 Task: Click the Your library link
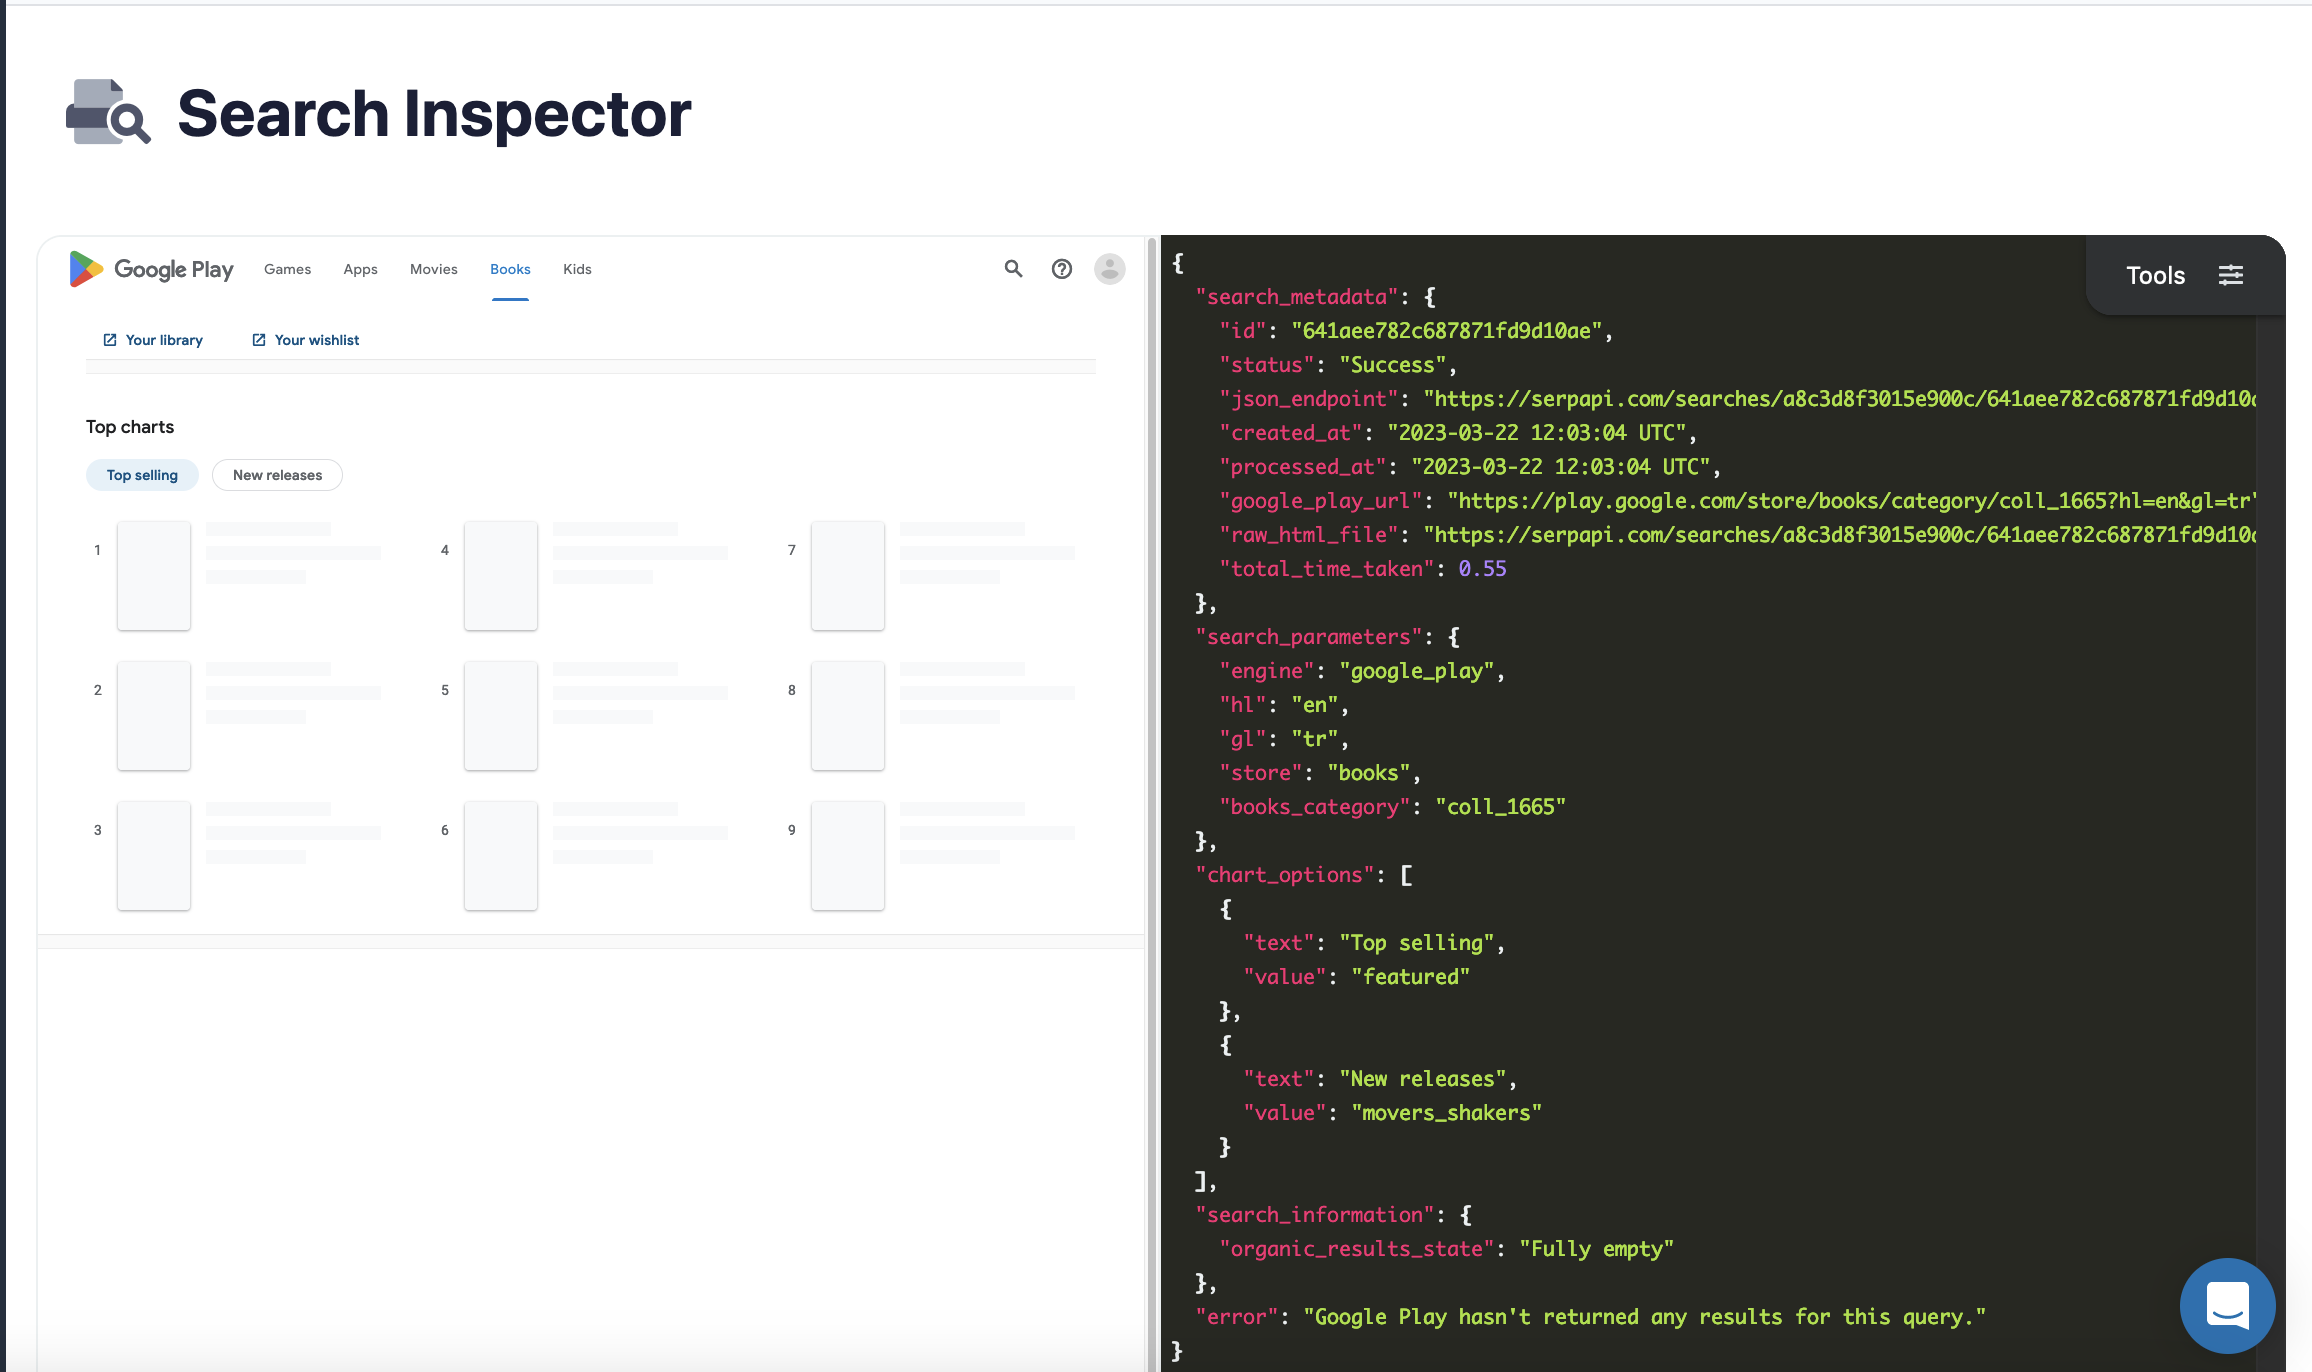tap(163, 339)
